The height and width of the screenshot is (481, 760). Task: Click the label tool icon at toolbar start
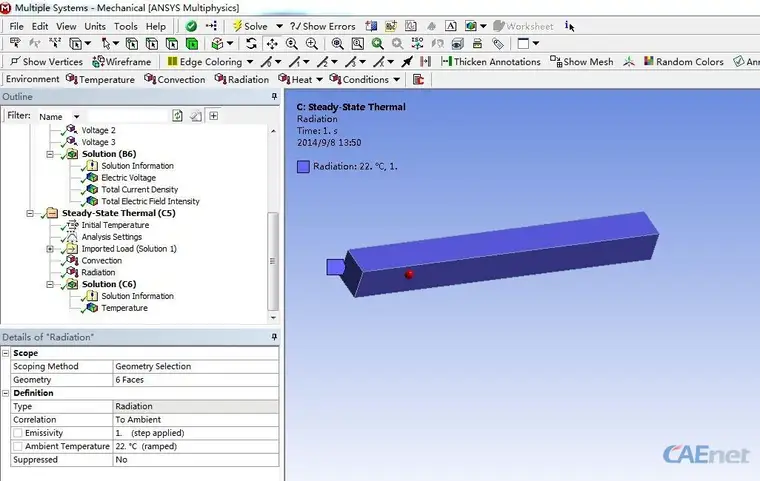[15, 44]
